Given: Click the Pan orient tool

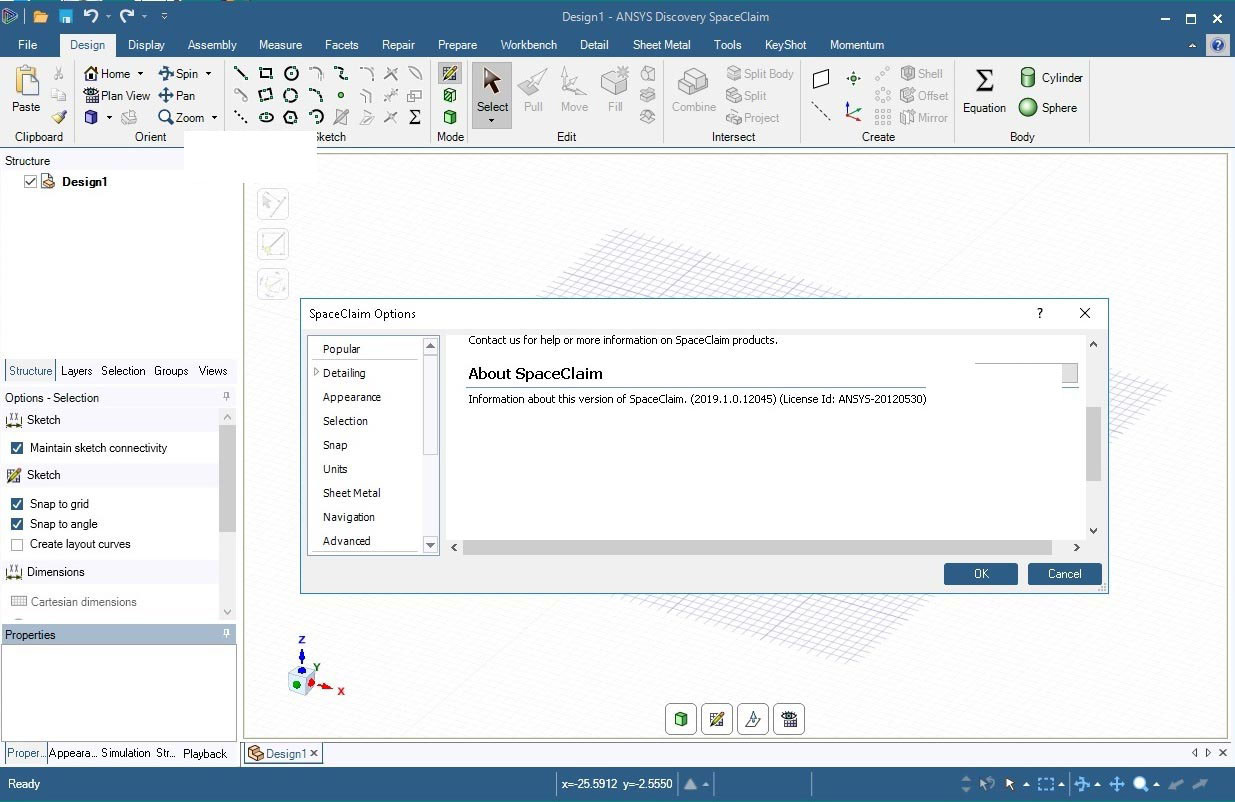Looking at the screenshot, I should point(177,95).
